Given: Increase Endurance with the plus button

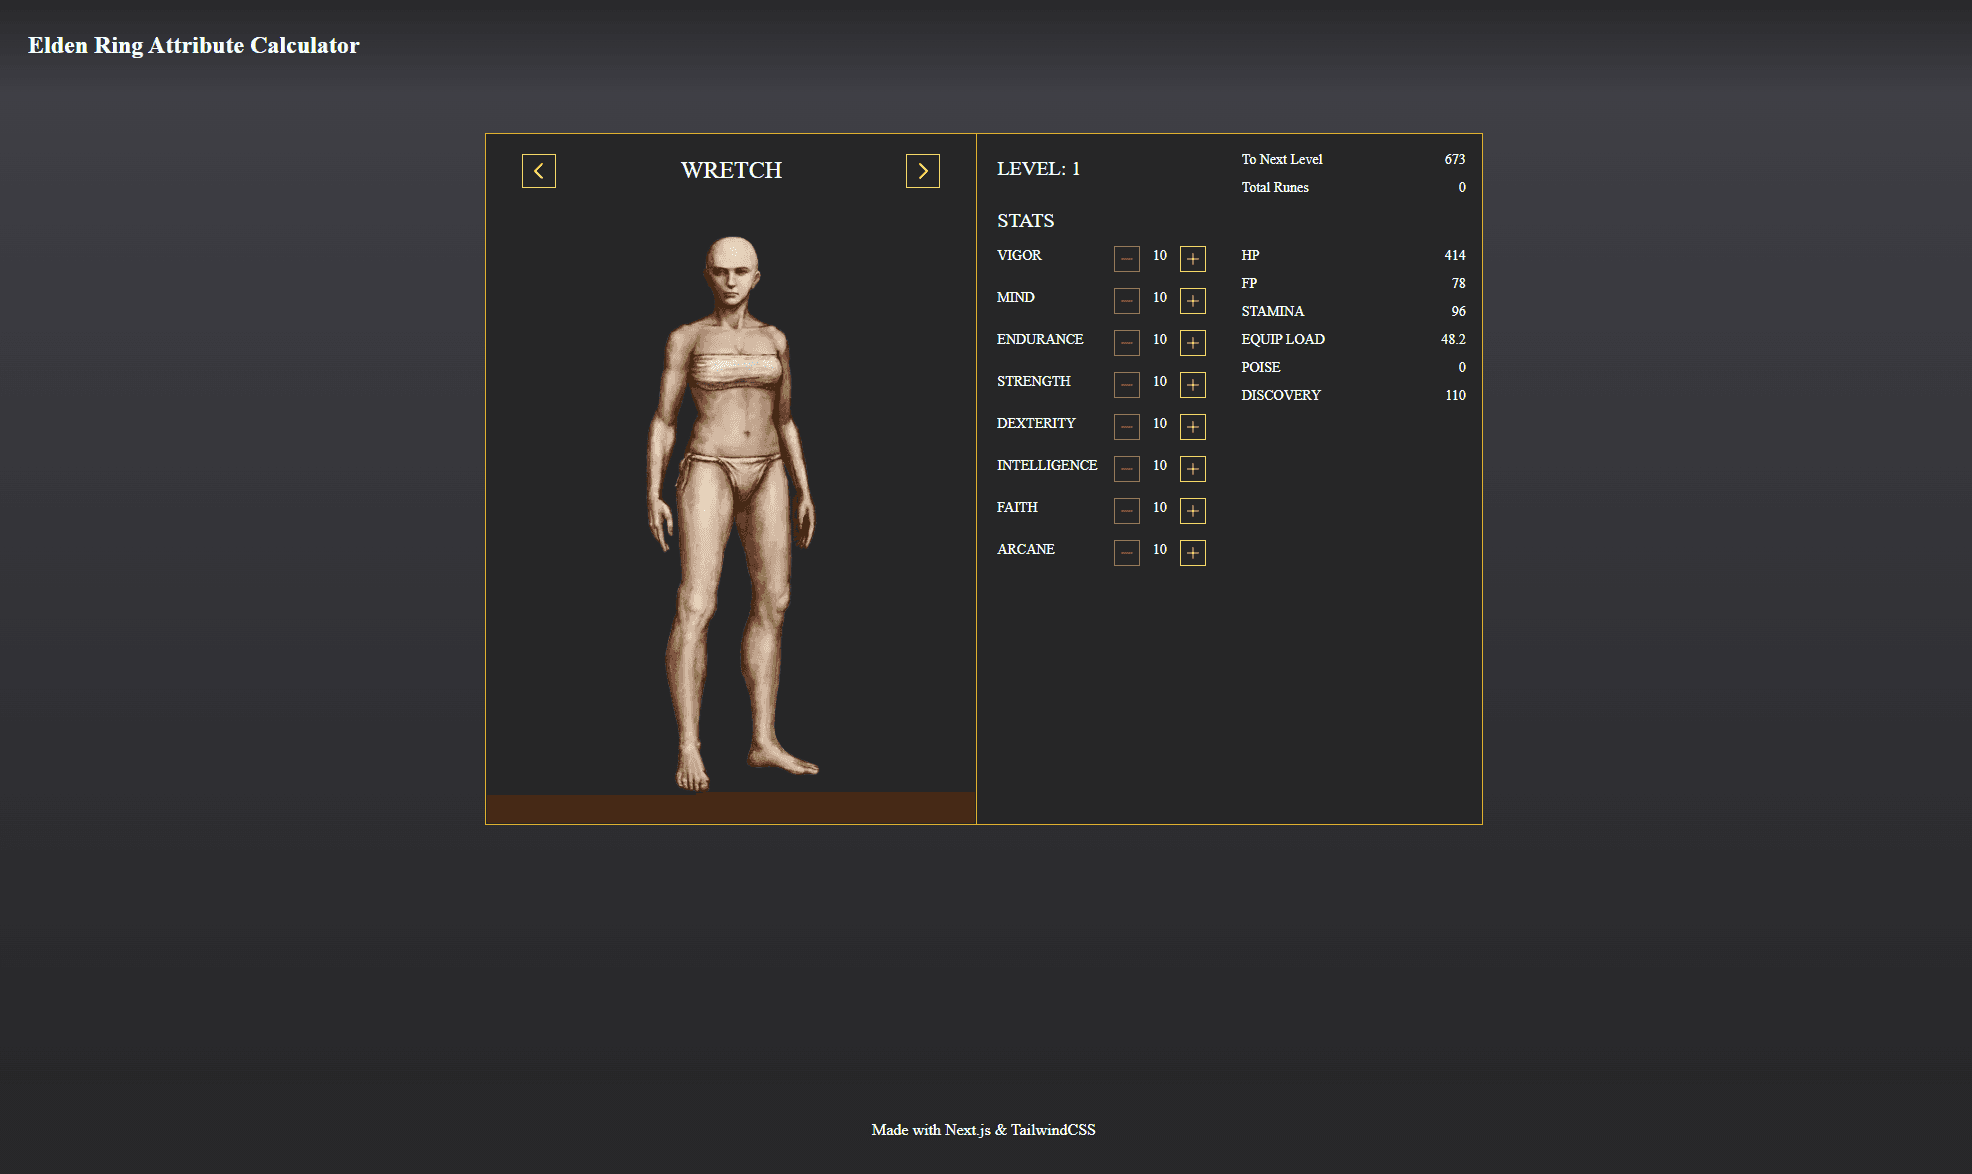Looking at the screenshot, I should (1192, 343).
